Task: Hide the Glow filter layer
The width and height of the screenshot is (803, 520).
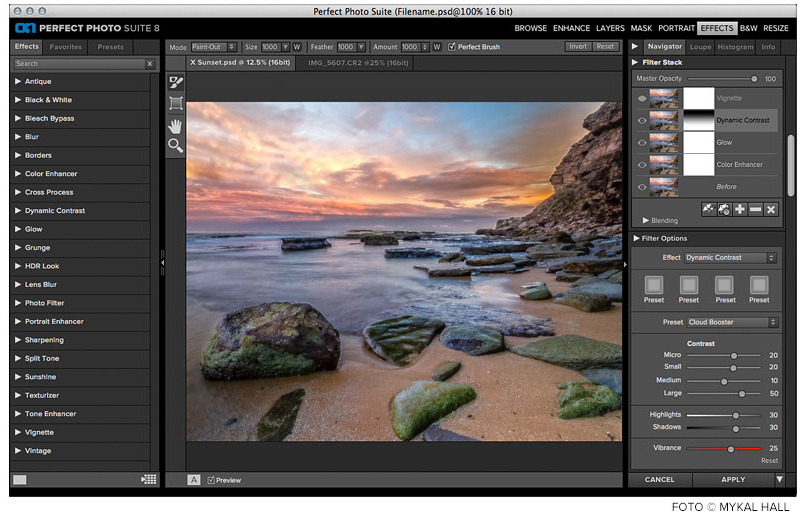Action: click(642, 143)
